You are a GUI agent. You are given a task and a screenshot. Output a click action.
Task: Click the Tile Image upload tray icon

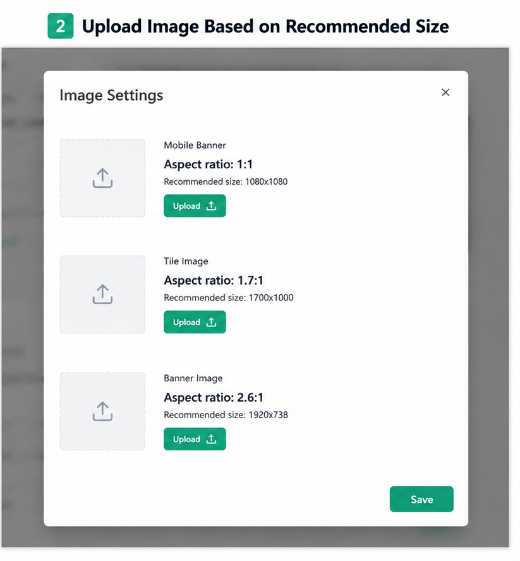(102, 294)
